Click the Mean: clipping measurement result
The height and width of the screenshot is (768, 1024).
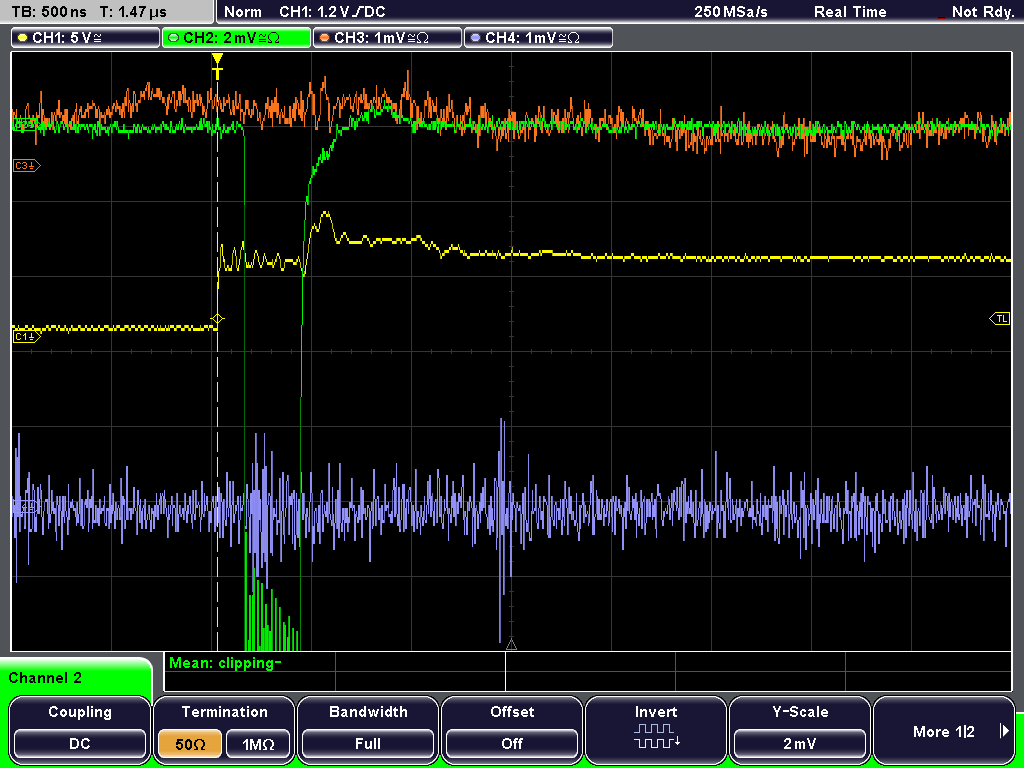tap(225, 663)
